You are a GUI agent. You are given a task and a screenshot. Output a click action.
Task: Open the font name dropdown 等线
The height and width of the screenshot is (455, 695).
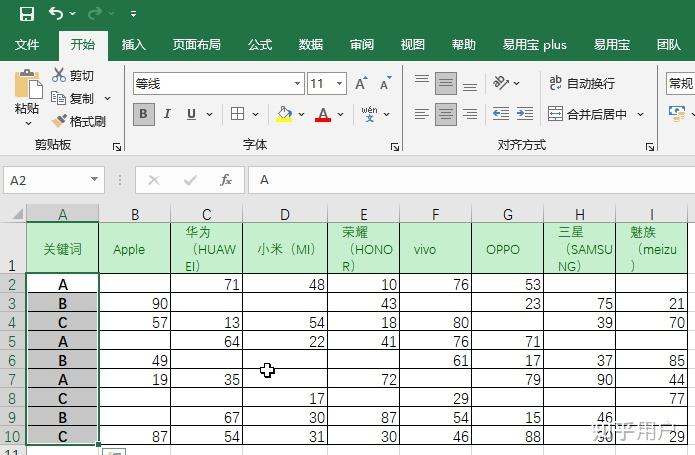297,83
